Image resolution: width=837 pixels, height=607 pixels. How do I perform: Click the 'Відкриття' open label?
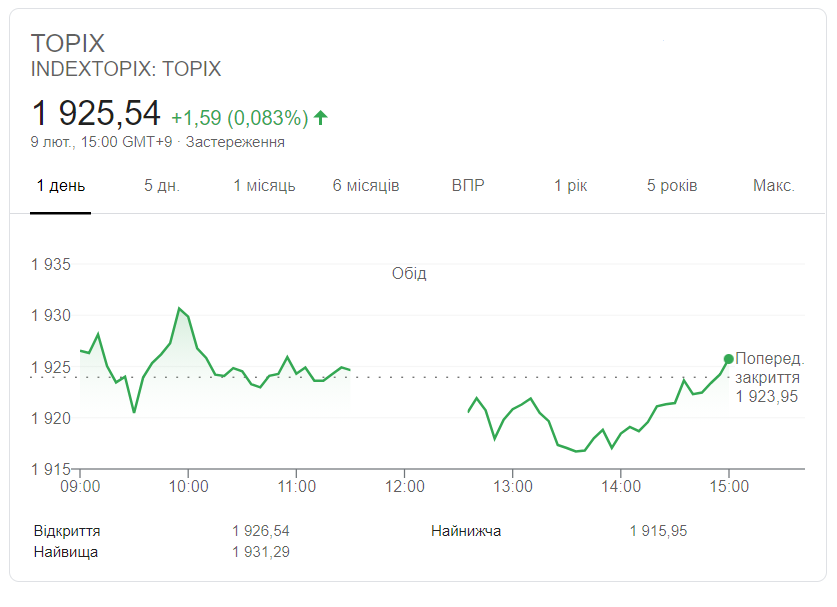coord(67,531)
